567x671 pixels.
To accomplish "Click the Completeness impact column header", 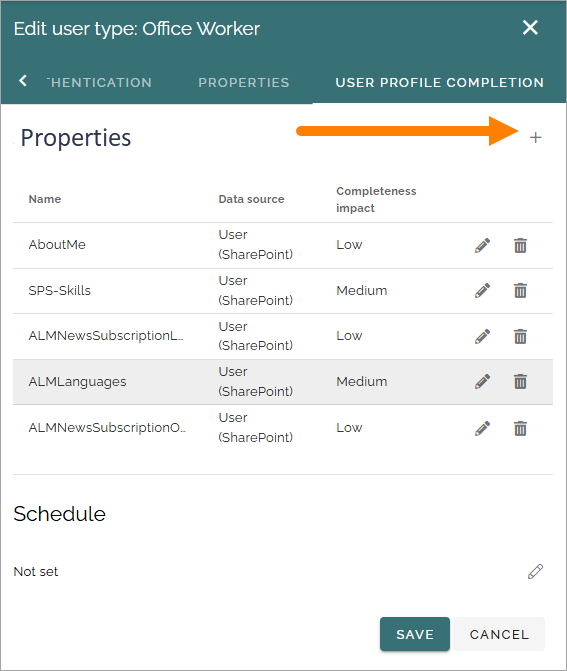I will [376, 199].
